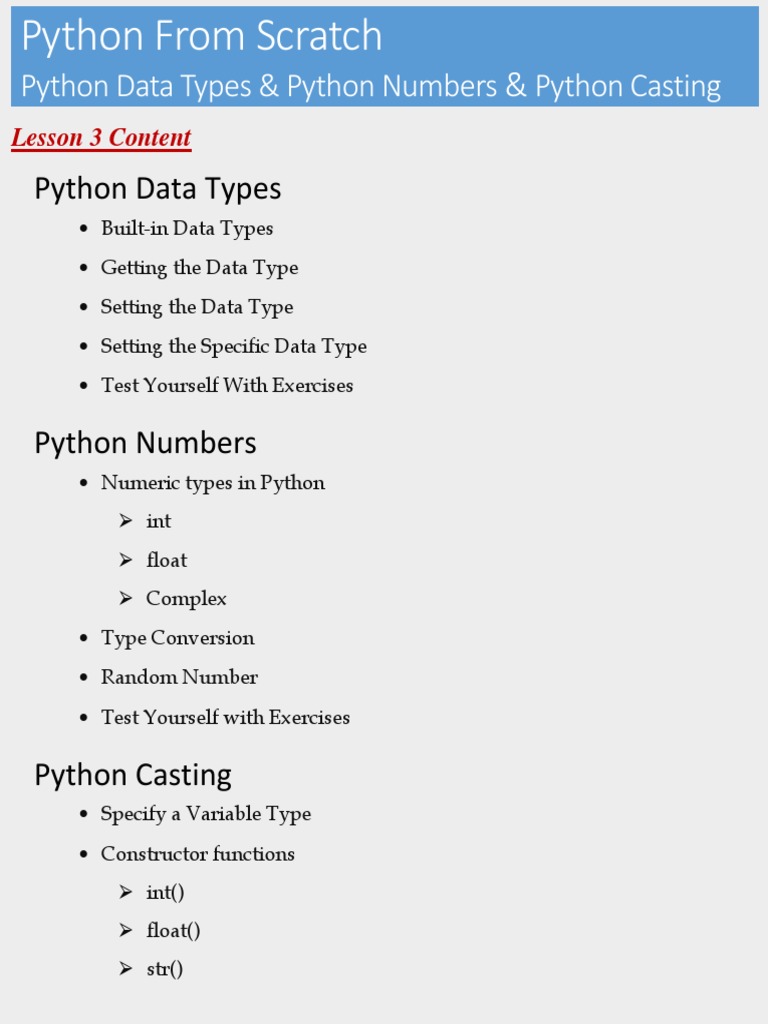Click the "Numeric types in Python" bullet
The width and height of the screenshot is (768, 1024).
(212, 483)
